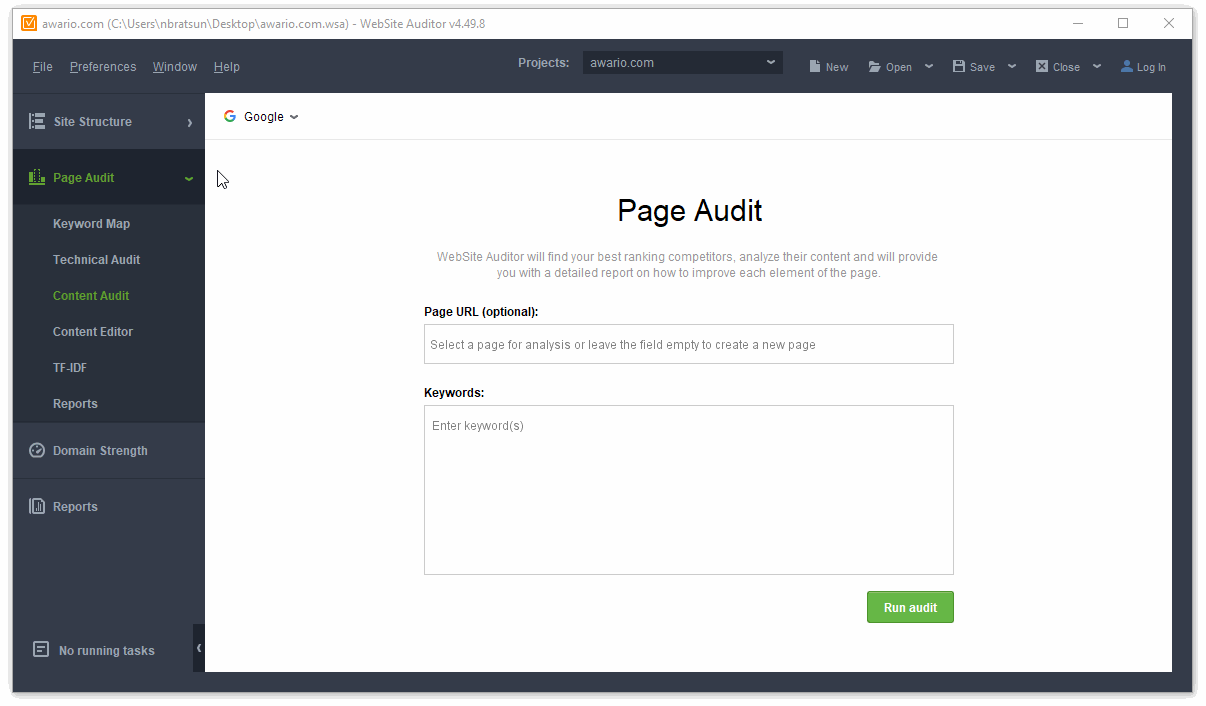Click the Site Structure sidebar icon

point(37,121)
